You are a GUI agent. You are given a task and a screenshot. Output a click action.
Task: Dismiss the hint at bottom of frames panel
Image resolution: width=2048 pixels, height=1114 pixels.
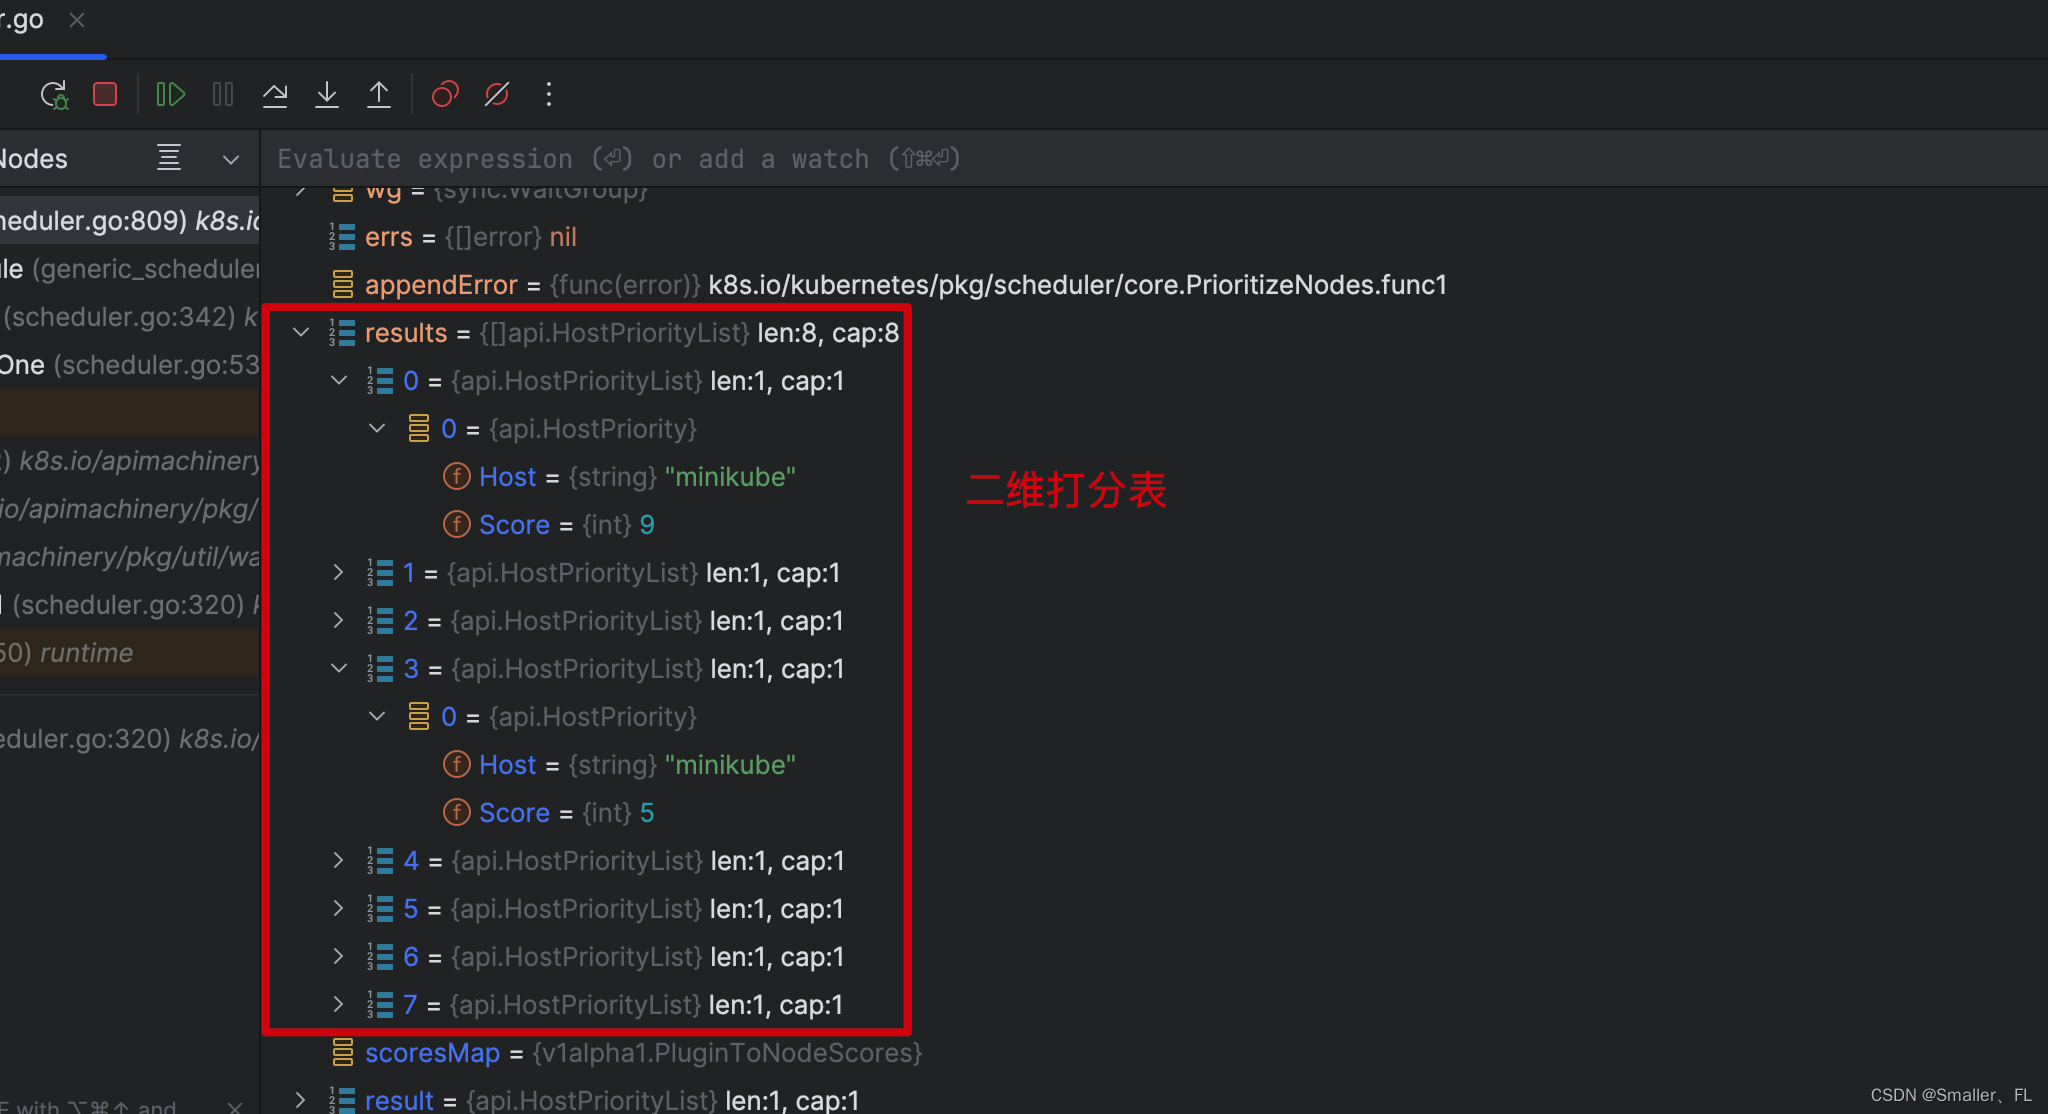coord(235,1106)
